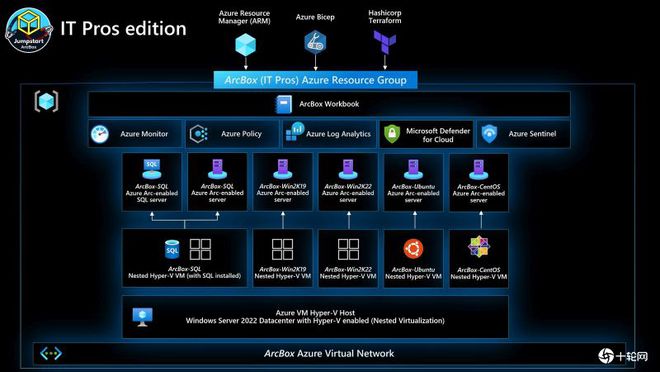Select the Hashicorp Terraform icon
Viewport: 660px width, 372px height.
pos(385,42)
